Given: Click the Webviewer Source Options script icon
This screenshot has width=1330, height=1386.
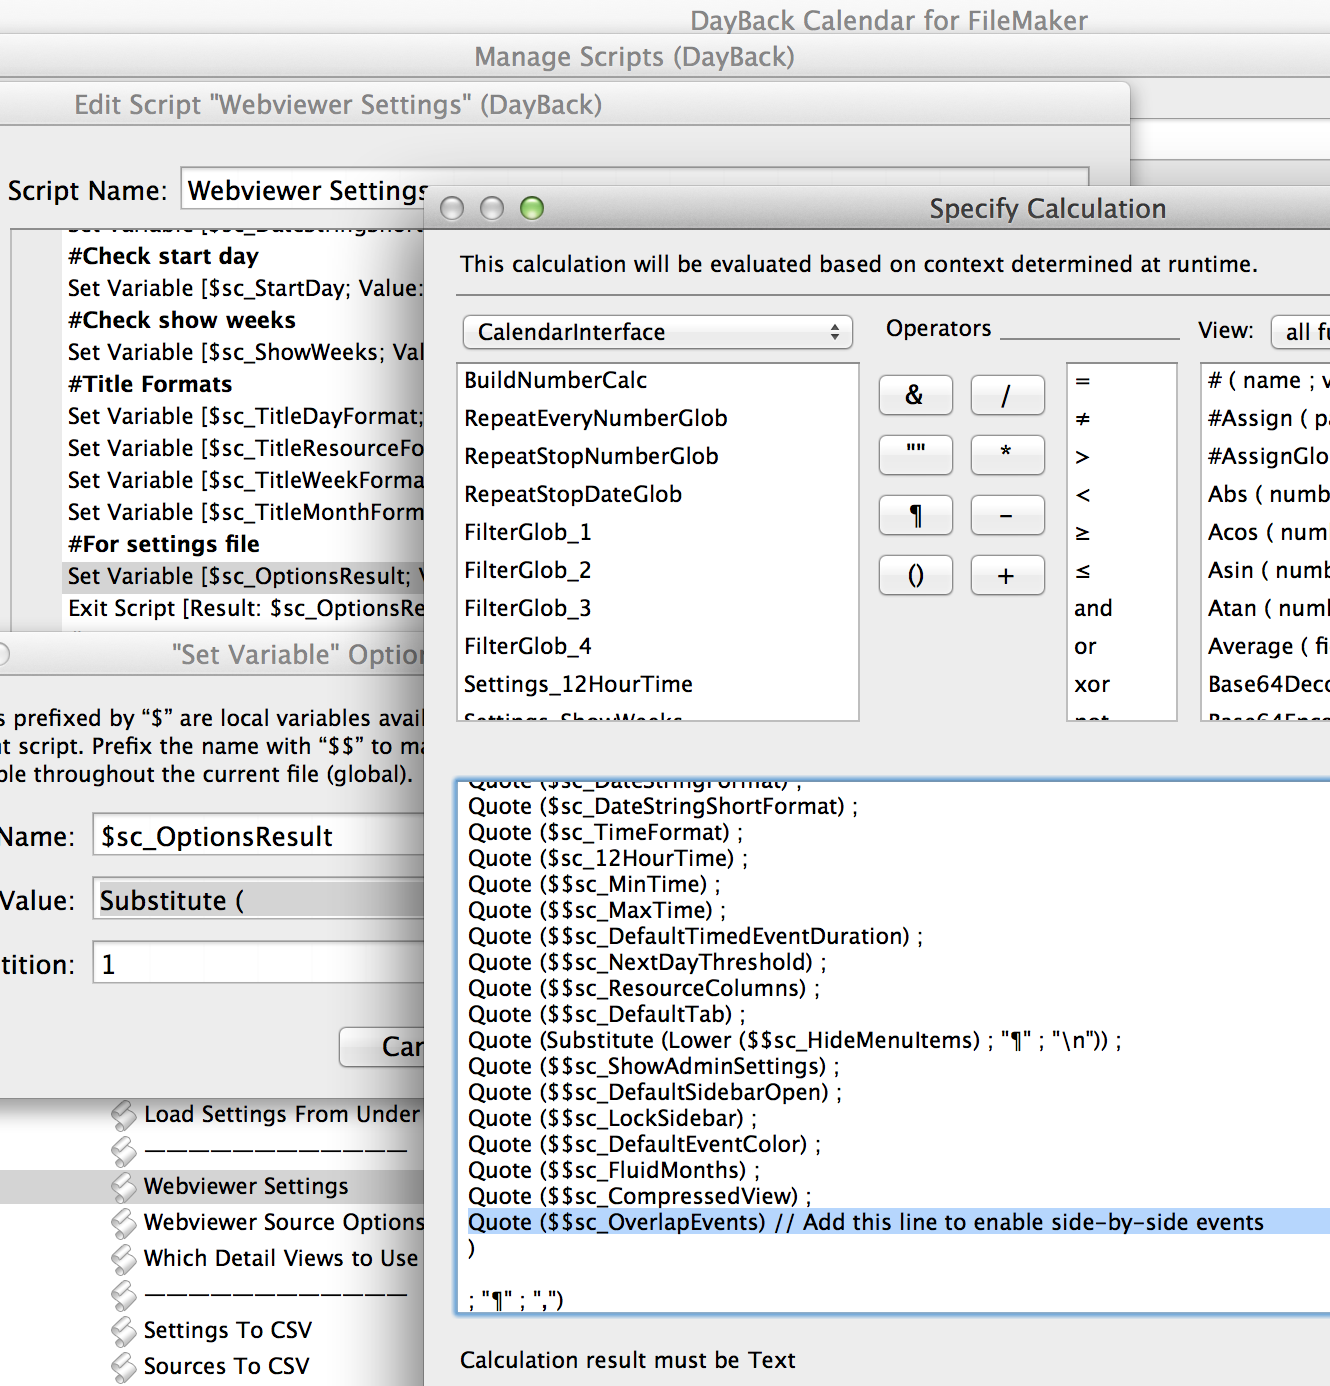Looking at the screenshot, I should (124, 1223).
